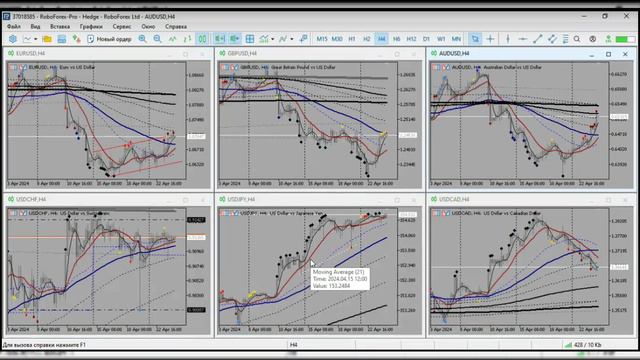
Task: Switch timeframe to H2
Action: click(367, 39)
